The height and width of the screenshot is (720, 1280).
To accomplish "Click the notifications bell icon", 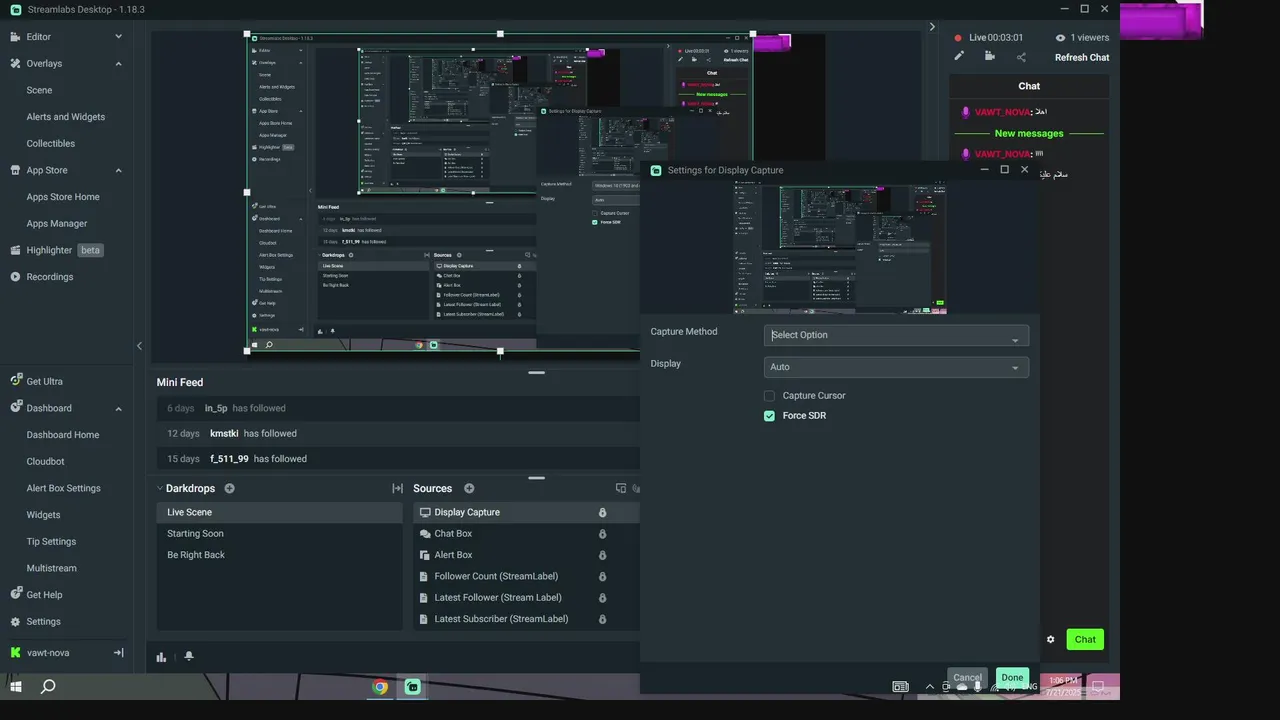I will [x=189, y=657].
